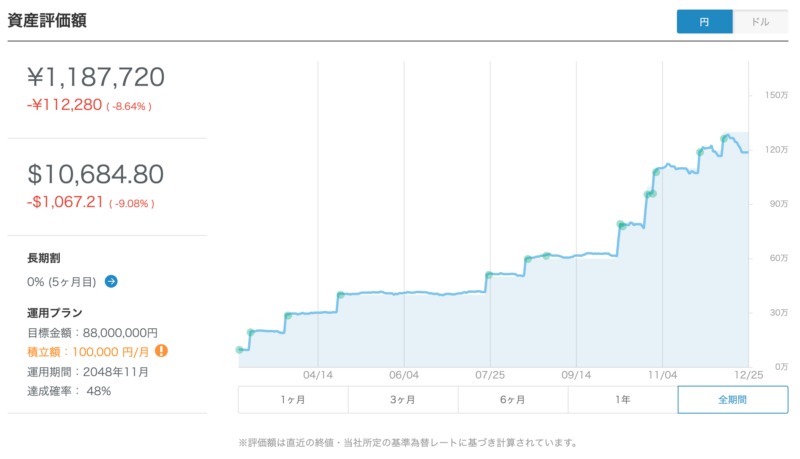Click the 30万 y-axis label
The image size is (800, 459).
pos(779,313)
